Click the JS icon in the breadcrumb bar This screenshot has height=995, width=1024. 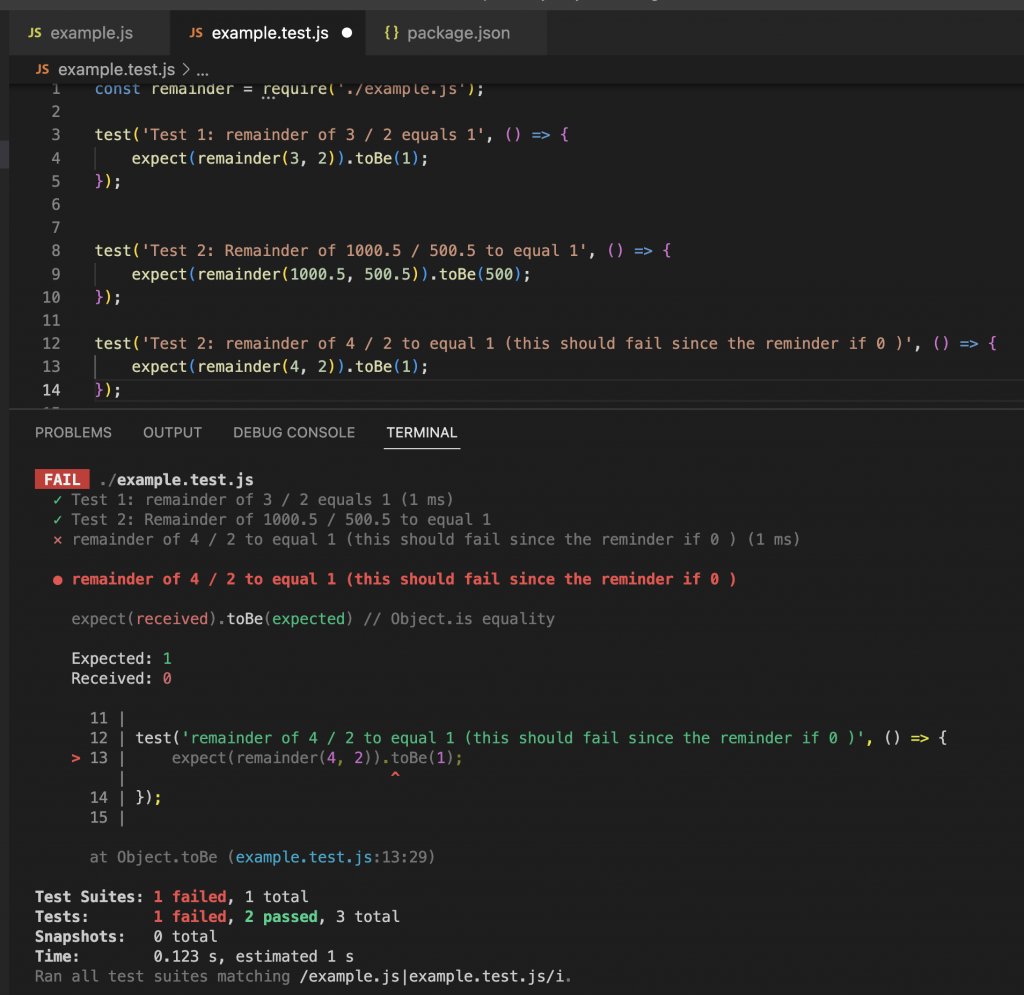tap(42, 70)
